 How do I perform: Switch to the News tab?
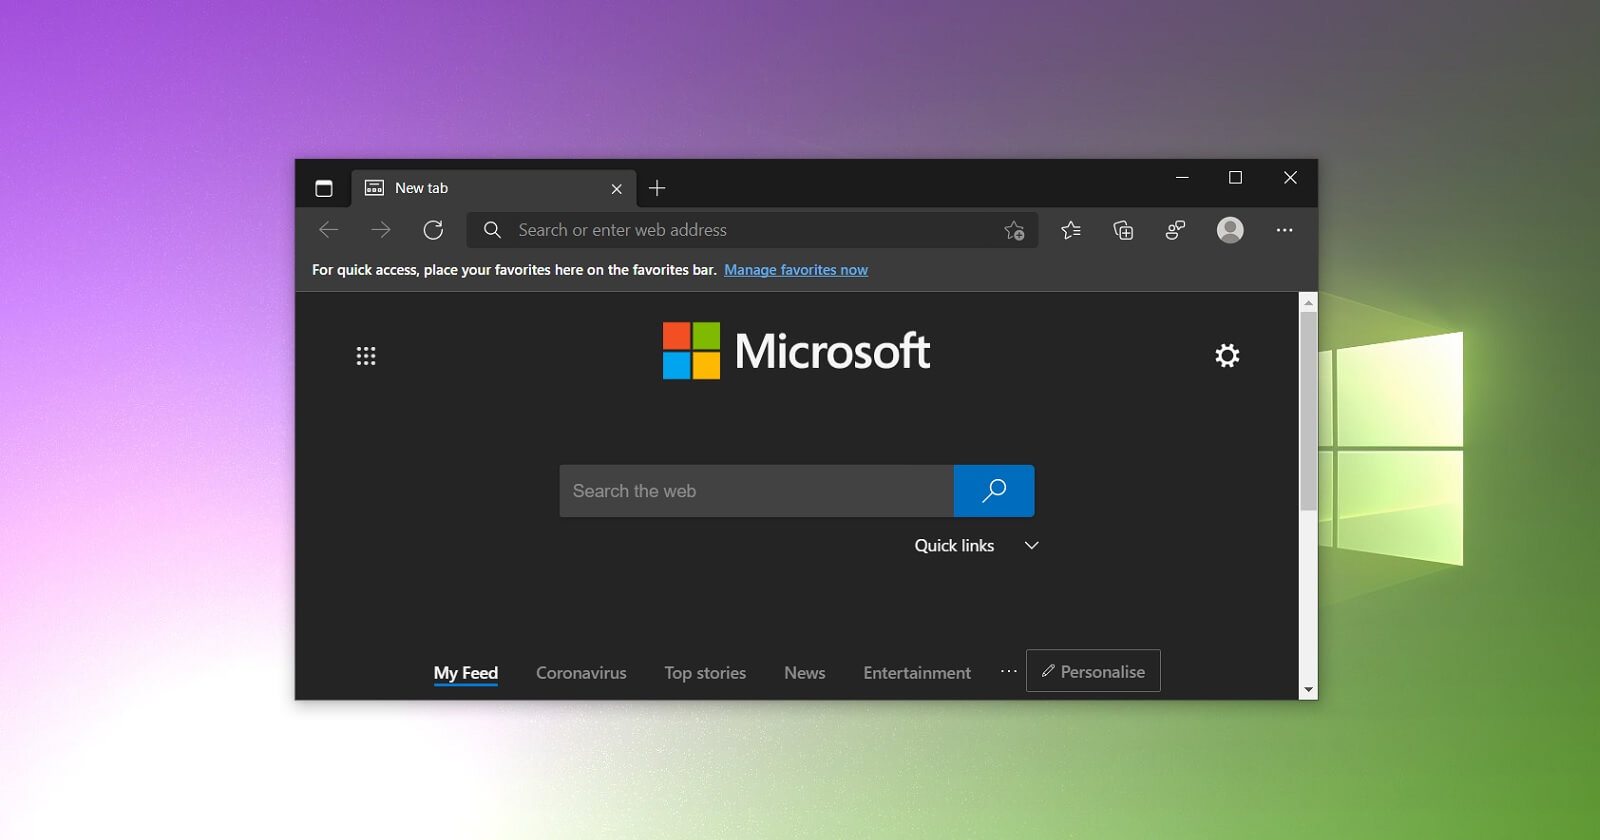[x=805, y=673]
